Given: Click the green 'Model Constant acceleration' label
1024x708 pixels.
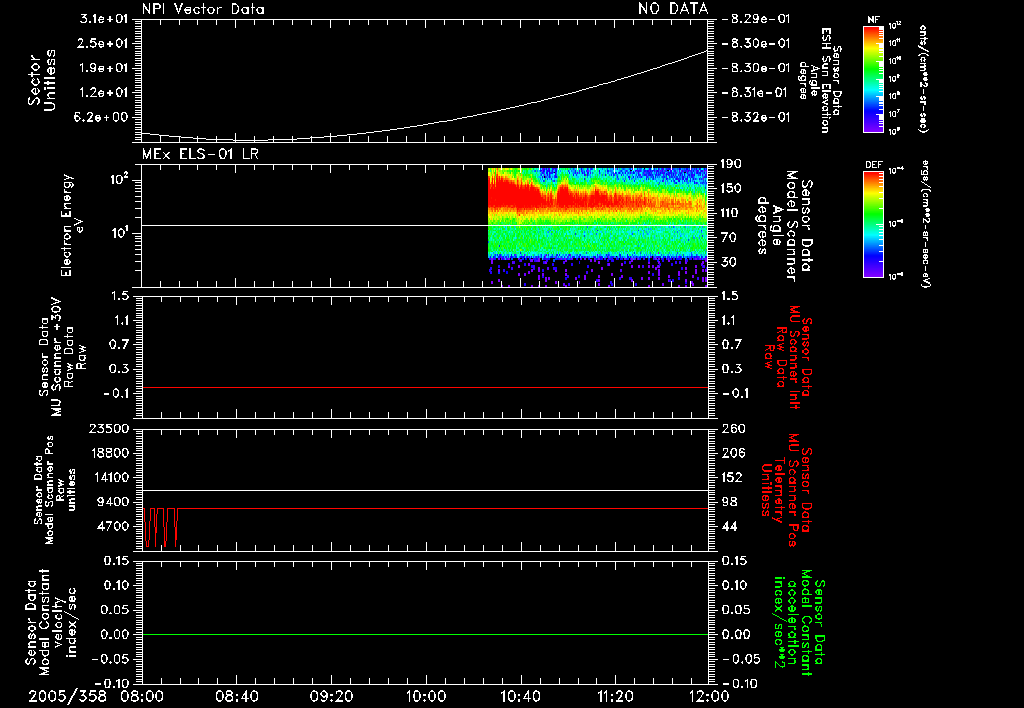Looking at the screenshot, I should click(799, 622).
